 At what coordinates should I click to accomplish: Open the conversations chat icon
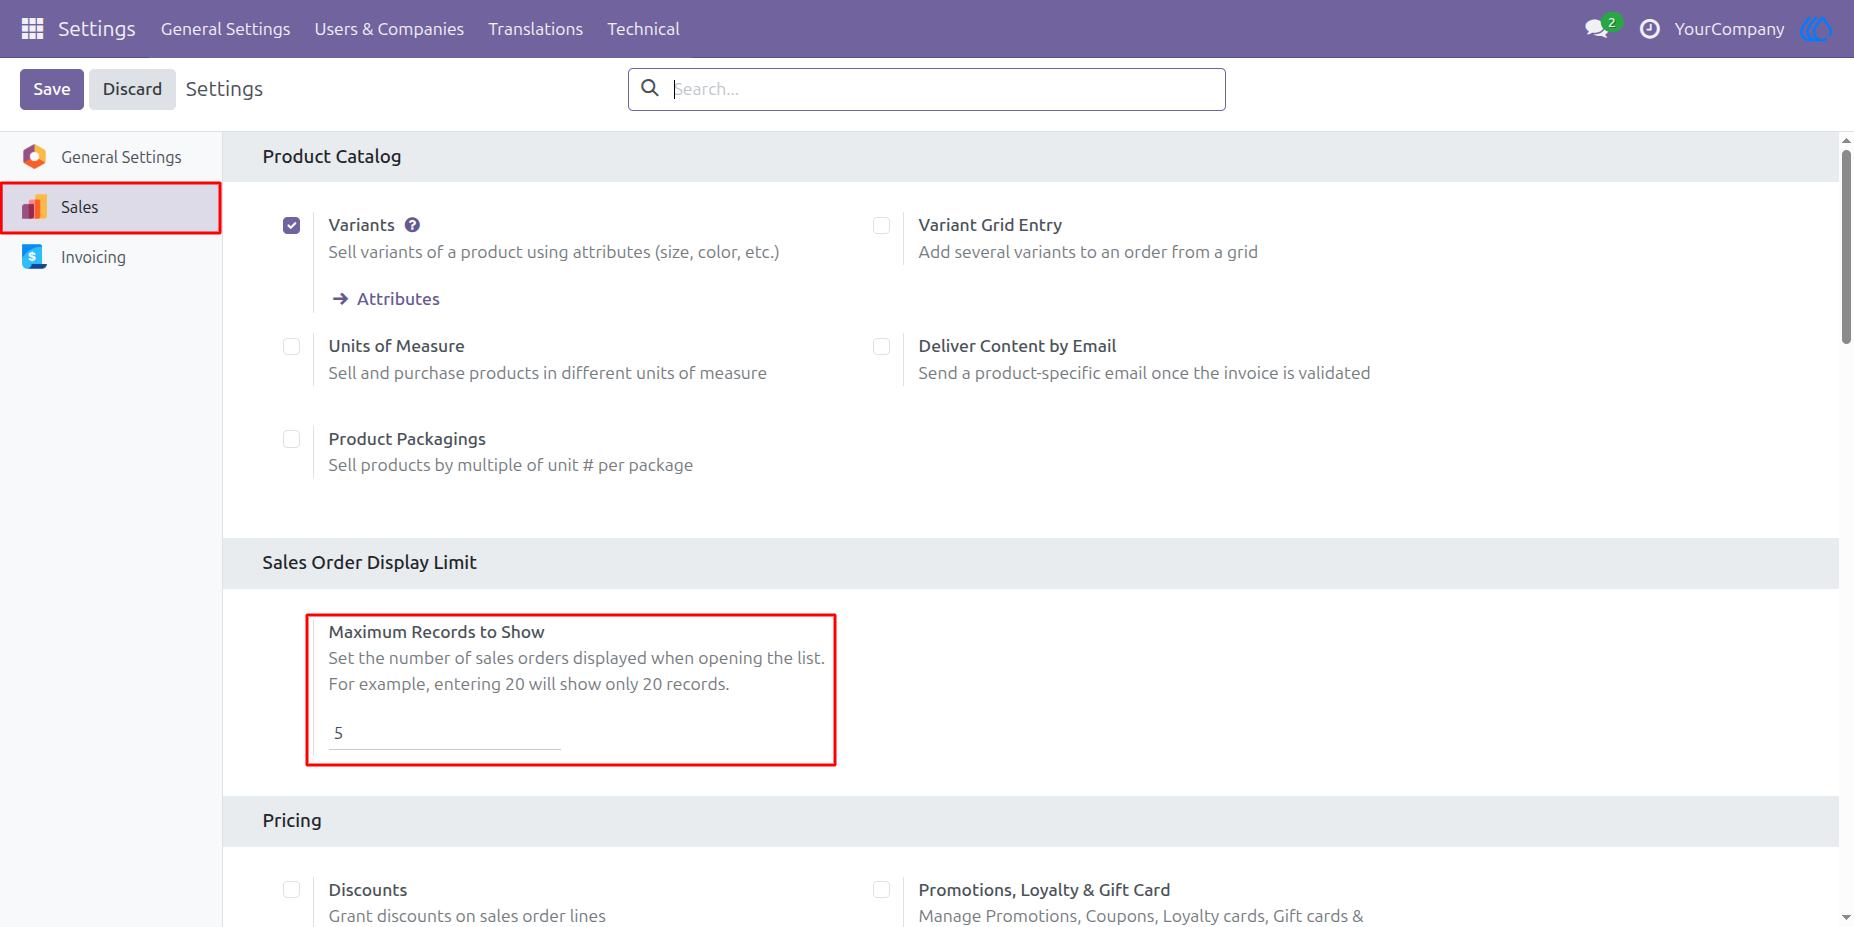pos(1597,29)
